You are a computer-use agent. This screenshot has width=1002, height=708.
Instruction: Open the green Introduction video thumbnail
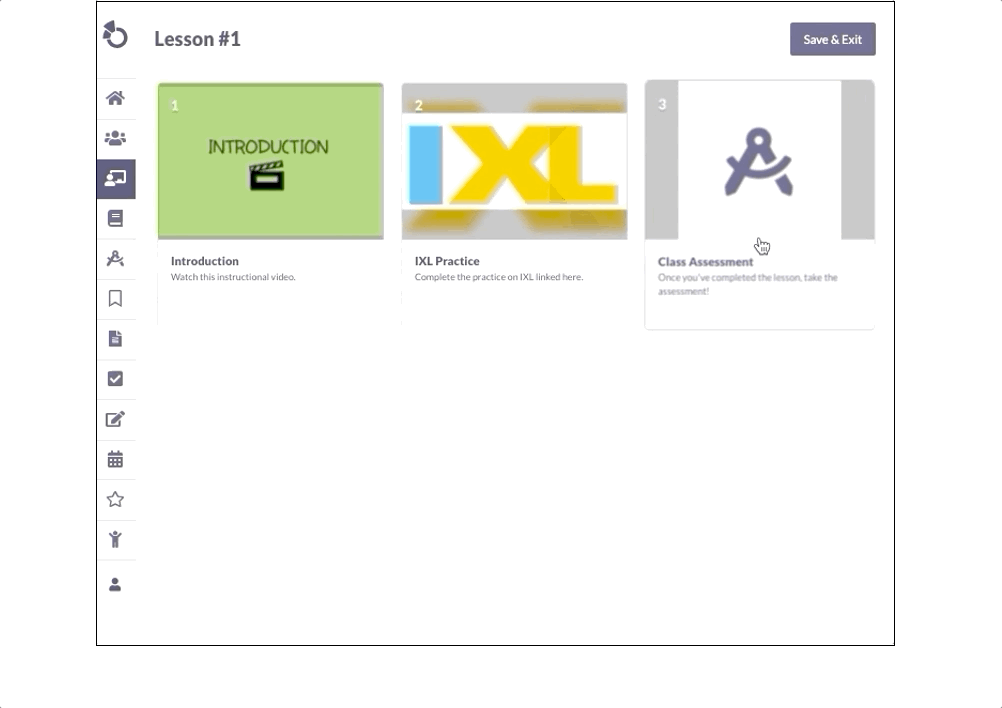[270, 161]
